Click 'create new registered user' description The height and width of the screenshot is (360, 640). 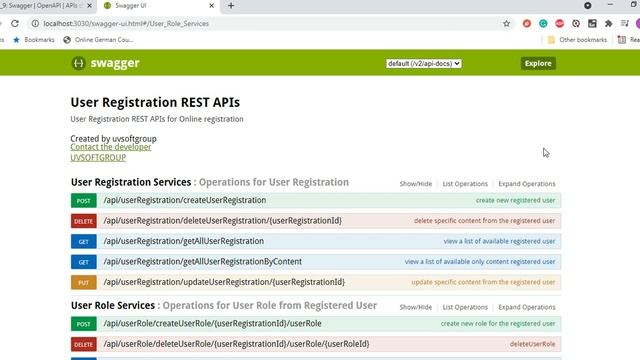coord(515,200)
